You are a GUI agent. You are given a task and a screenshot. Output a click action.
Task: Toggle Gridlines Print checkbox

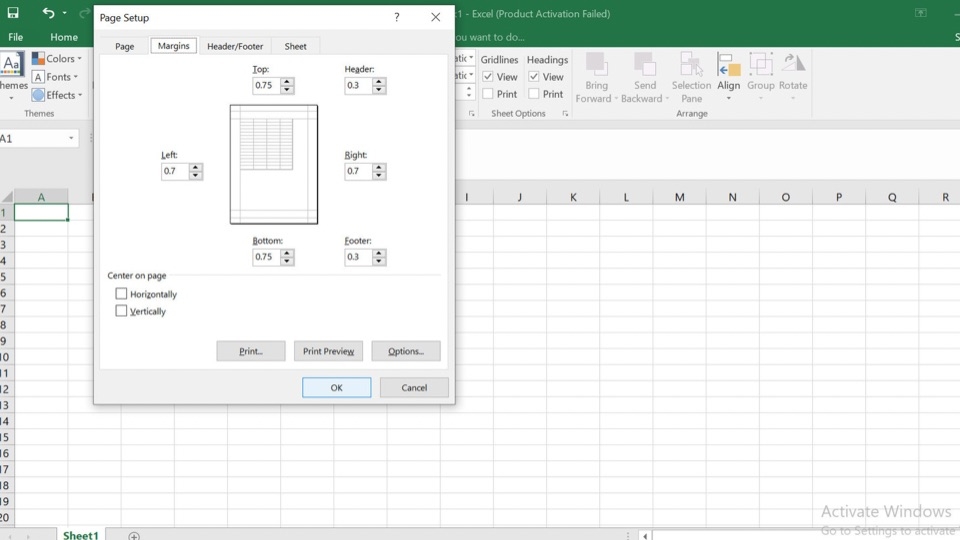pos(488,94)
